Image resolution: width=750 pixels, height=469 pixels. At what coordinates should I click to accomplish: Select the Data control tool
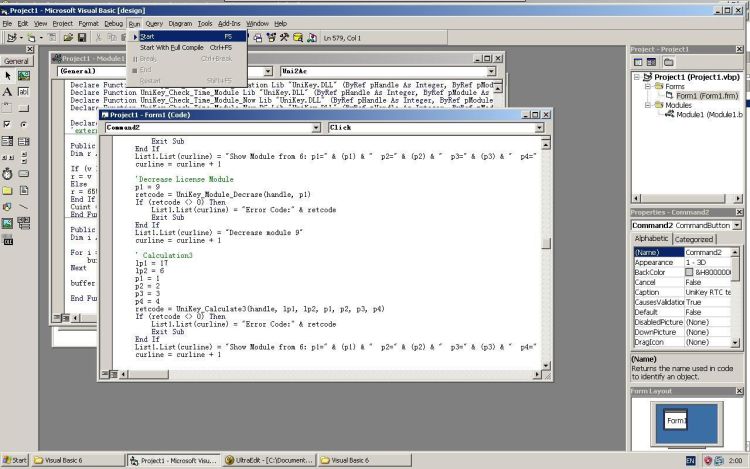coord(23,223)
